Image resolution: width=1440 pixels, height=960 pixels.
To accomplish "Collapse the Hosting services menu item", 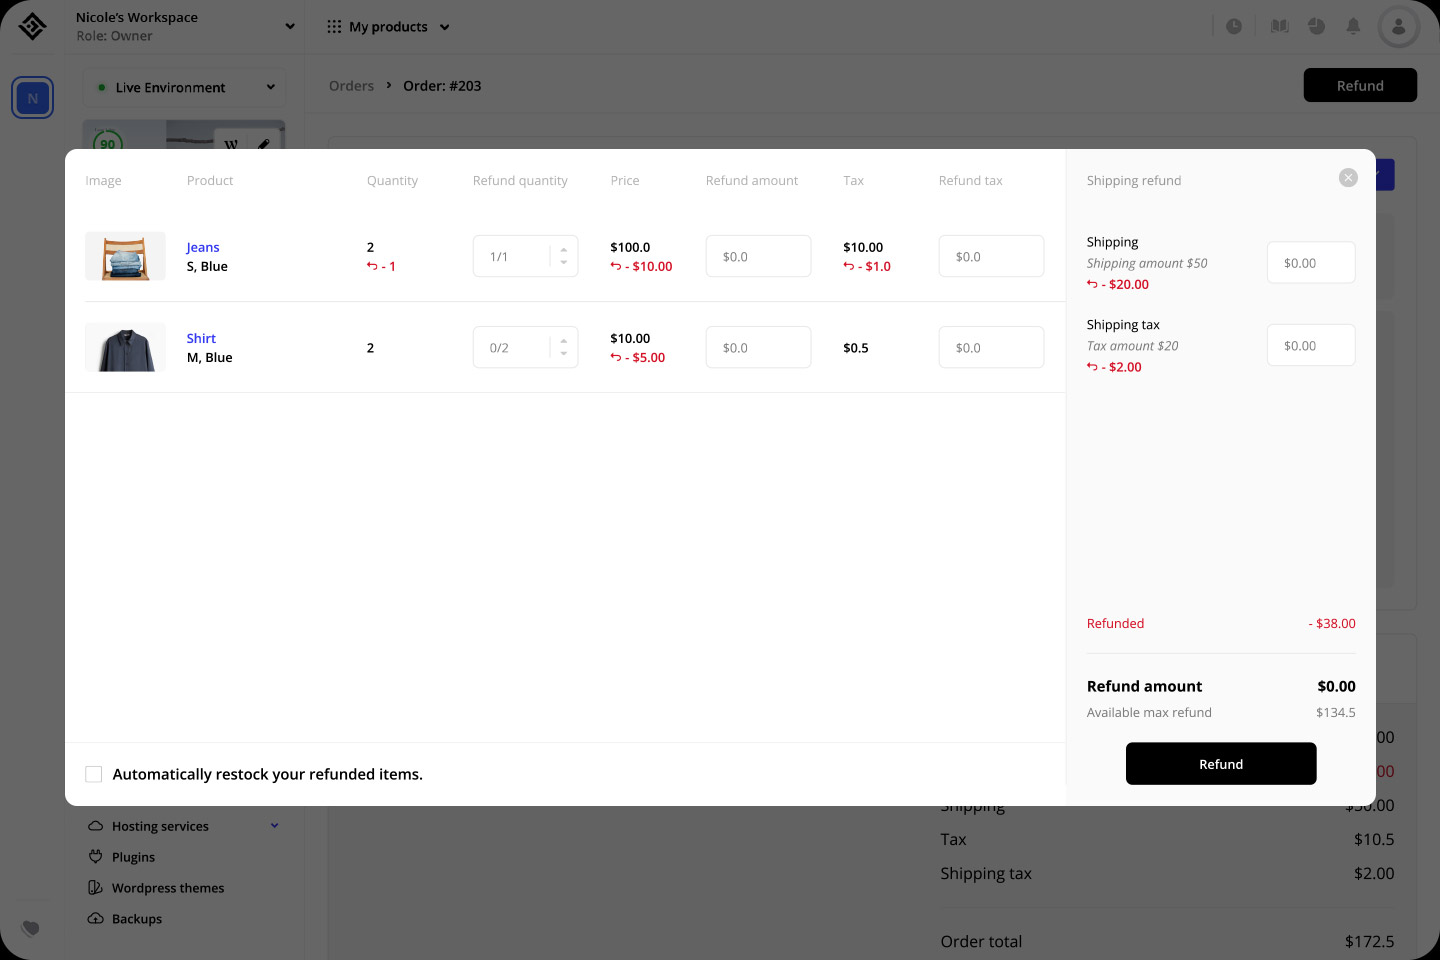I will [x=274, y=825].
